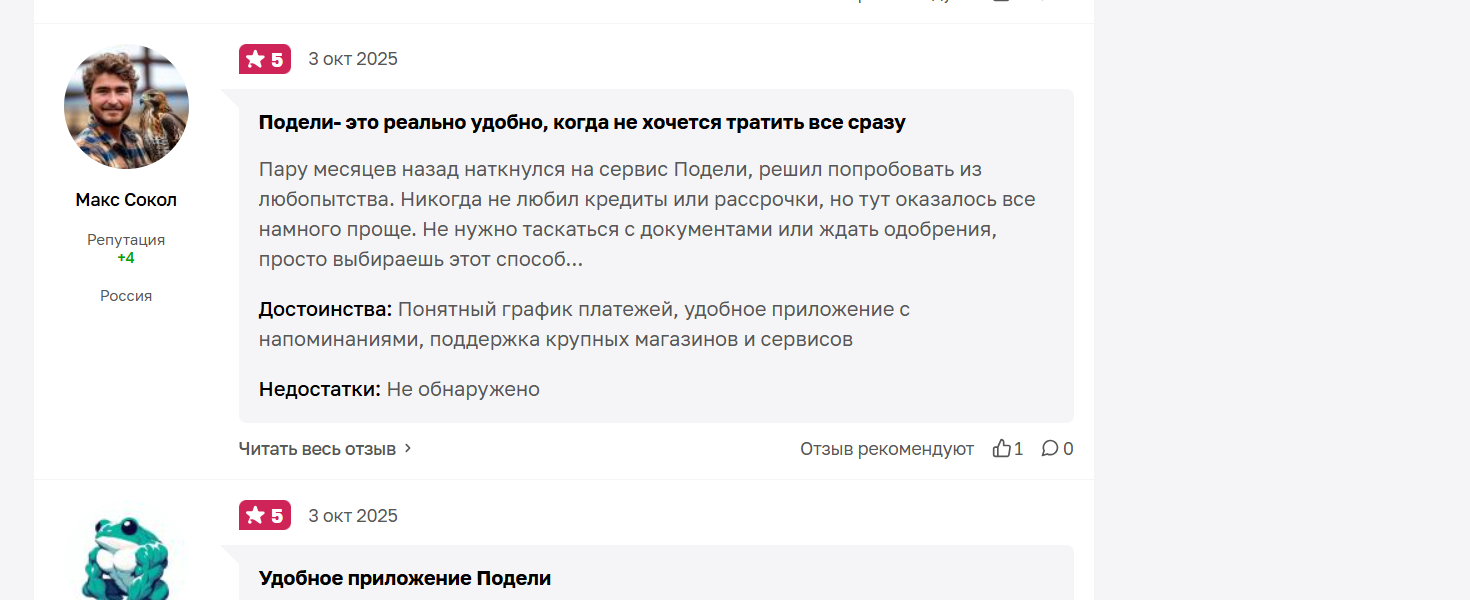Image resolution: width=1470 pixels, height=600 pixels.
Task: Open Макс Сокол's profile avatar
Action: click(126, 106)
